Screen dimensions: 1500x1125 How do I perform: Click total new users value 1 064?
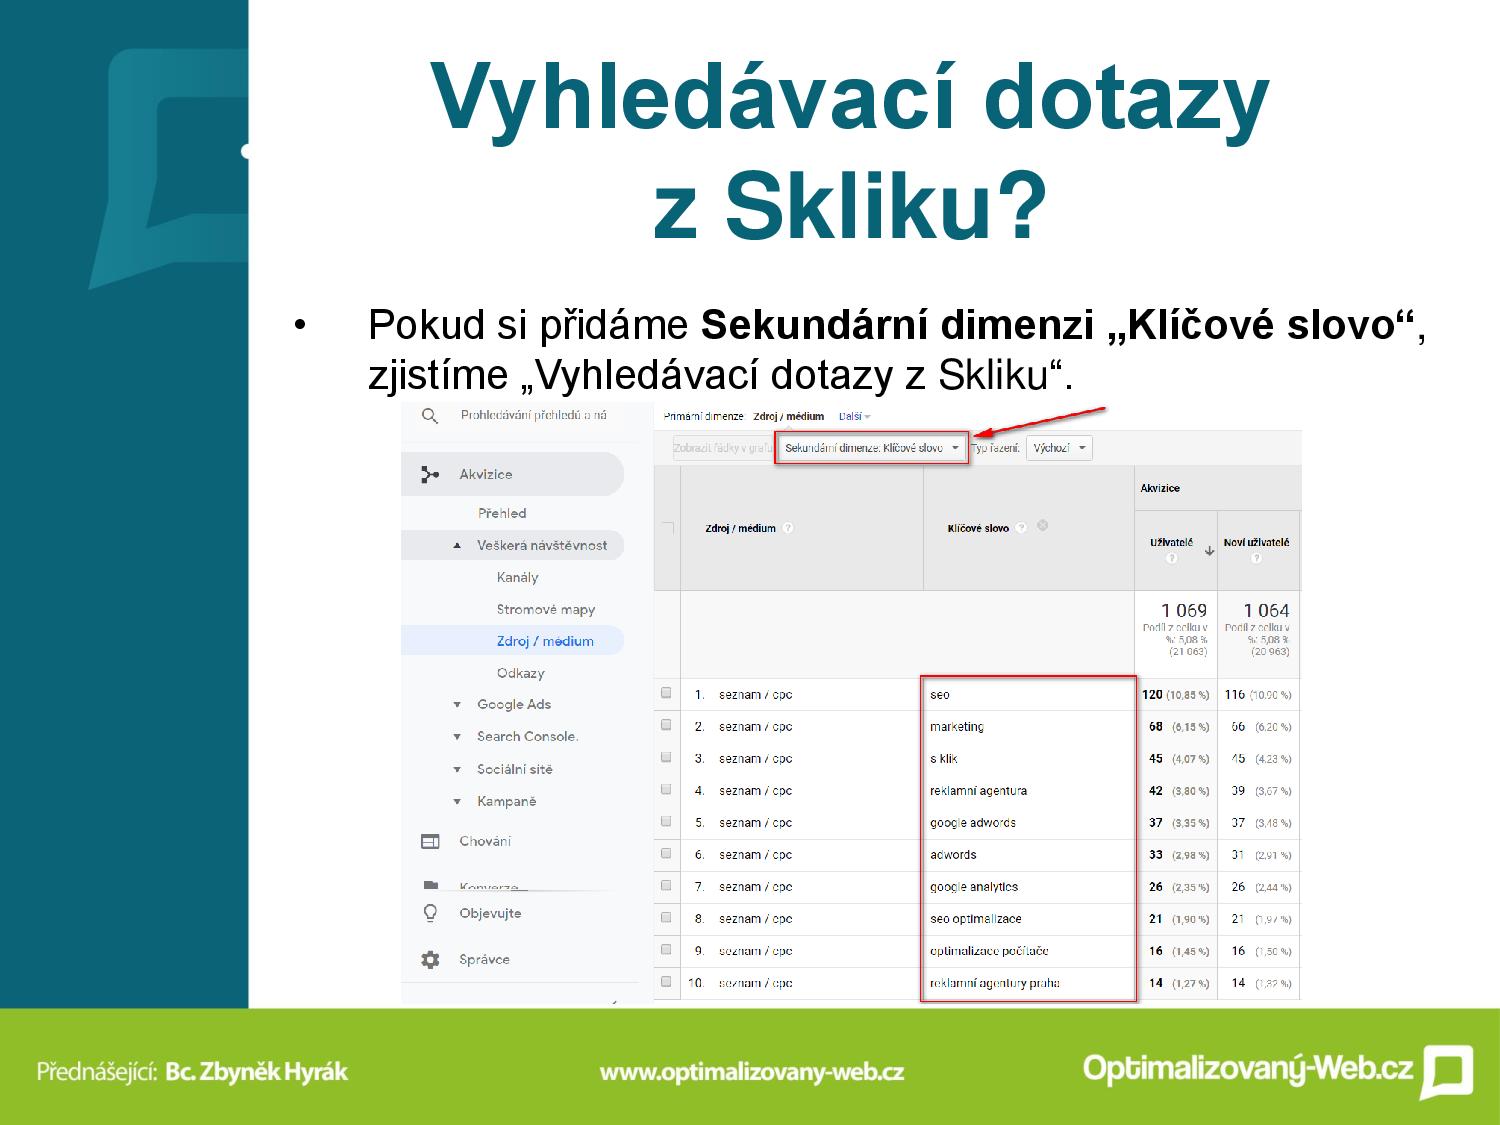coord(1266,610)
